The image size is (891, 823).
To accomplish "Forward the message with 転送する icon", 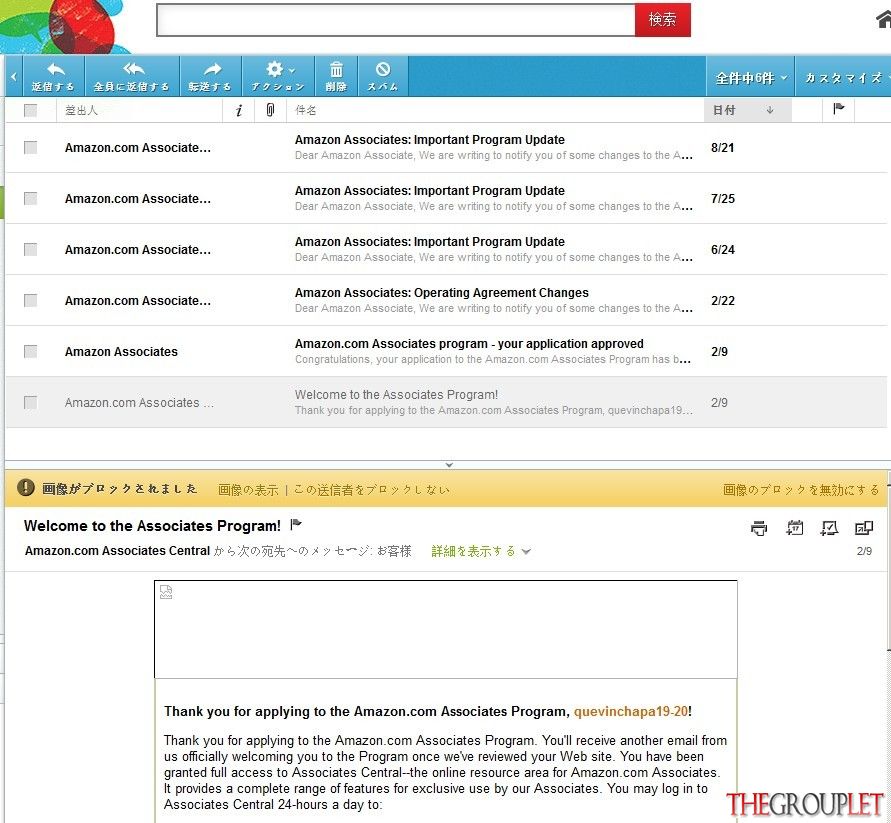I will pyautogui.click(x=212, y=69).
